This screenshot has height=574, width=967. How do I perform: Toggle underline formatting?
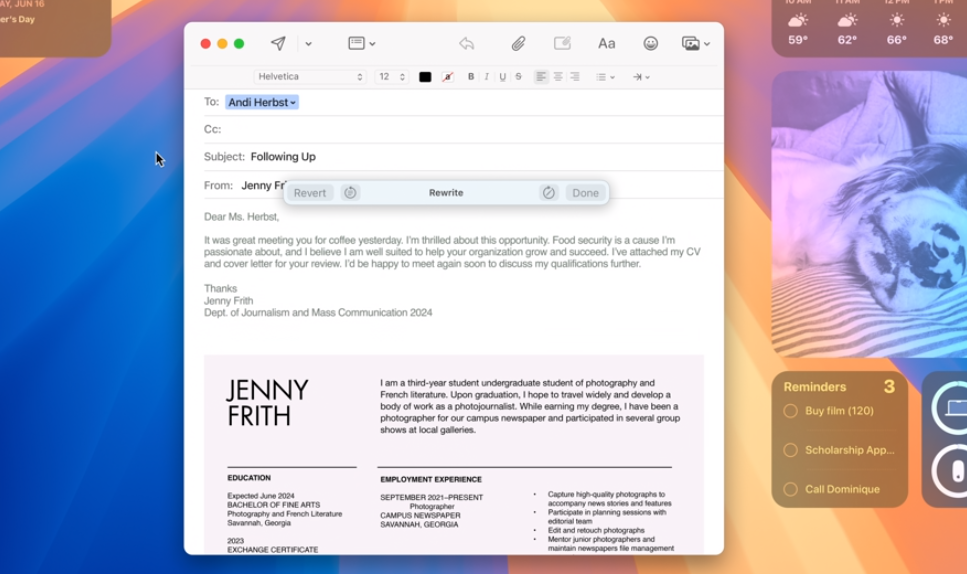click(x=503, y=76)
